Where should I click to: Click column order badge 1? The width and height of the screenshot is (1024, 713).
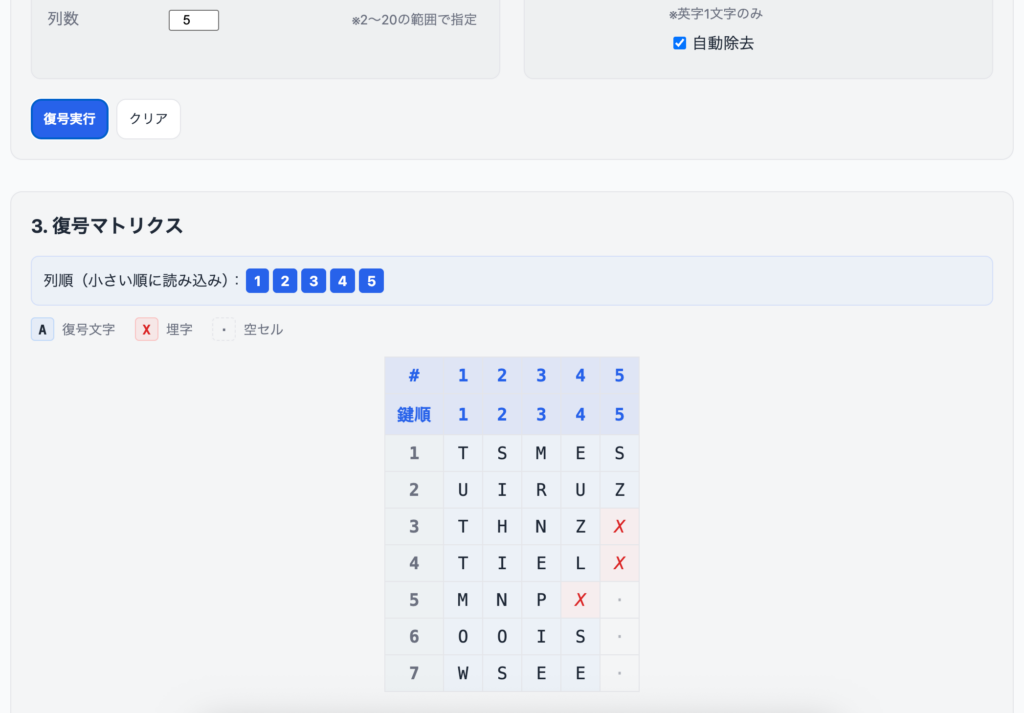click(257, 281)
